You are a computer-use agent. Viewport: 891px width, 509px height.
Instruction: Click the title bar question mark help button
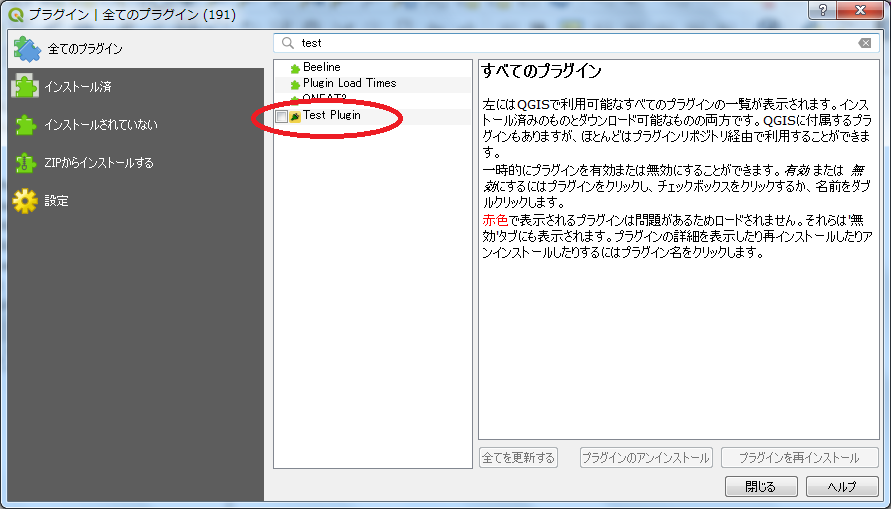coord(824,11)
